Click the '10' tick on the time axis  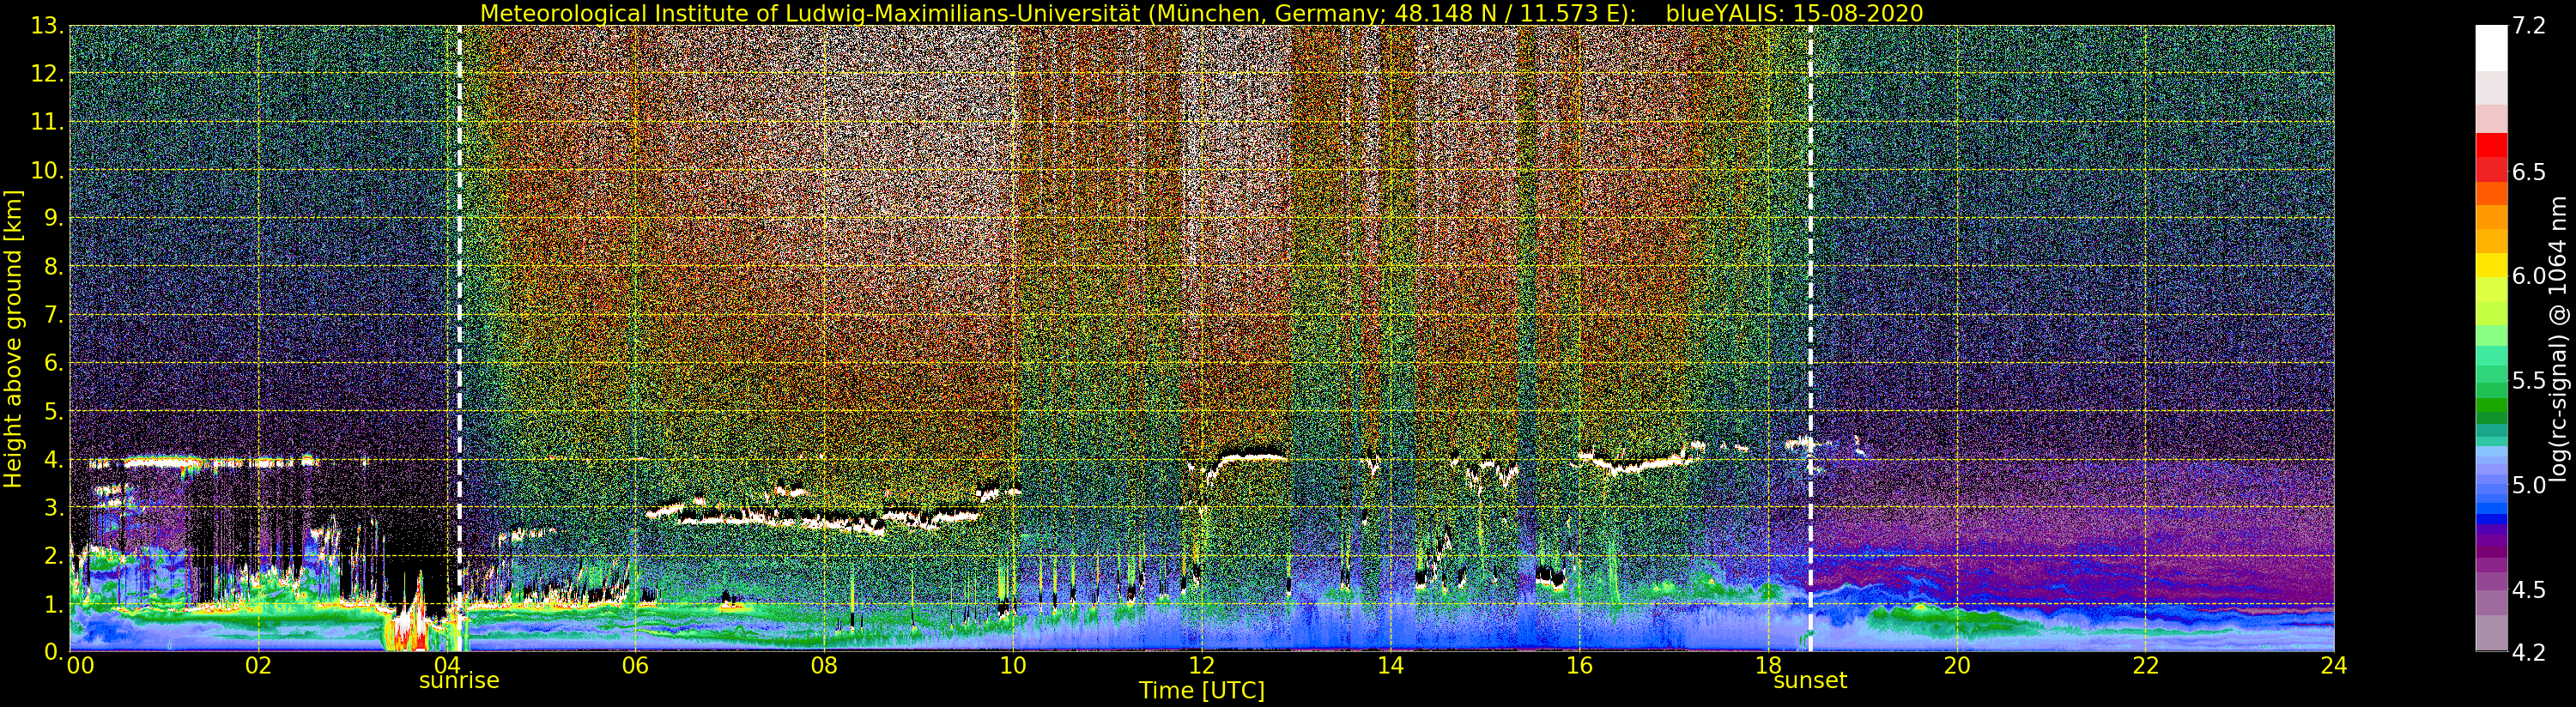[x=1013, y=665]
